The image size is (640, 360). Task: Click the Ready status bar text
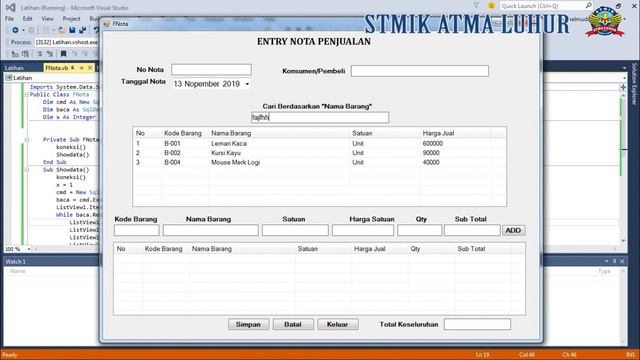click(9, 355)
